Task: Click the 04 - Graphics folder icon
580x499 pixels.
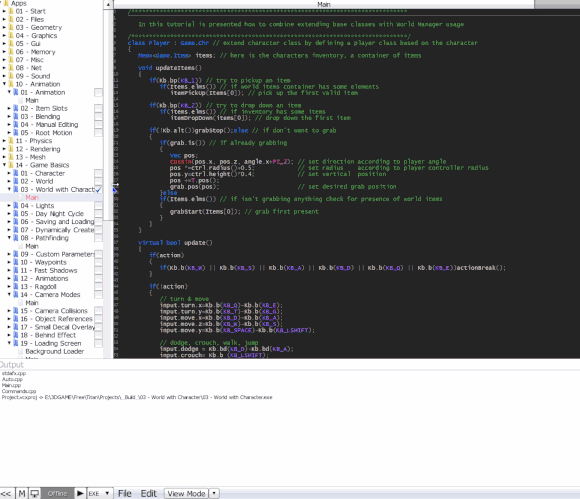Action: (x=11, y=36)
